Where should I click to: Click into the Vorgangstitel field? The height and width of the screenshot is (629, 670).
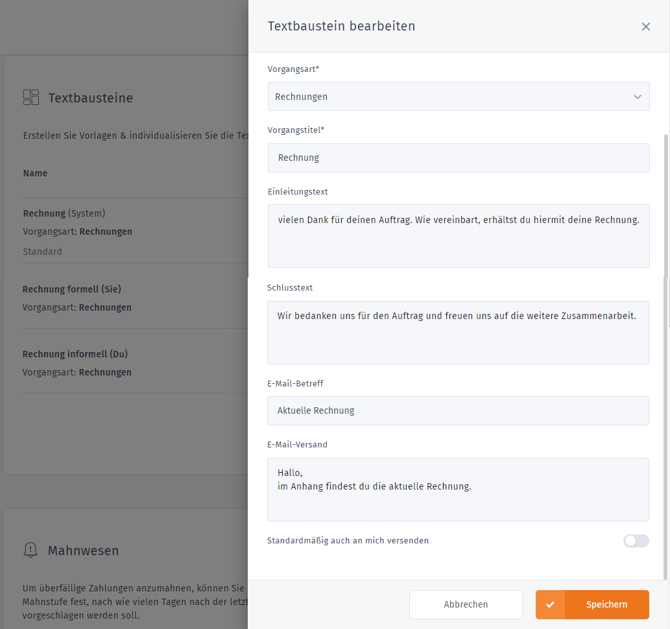coord(458,158)
